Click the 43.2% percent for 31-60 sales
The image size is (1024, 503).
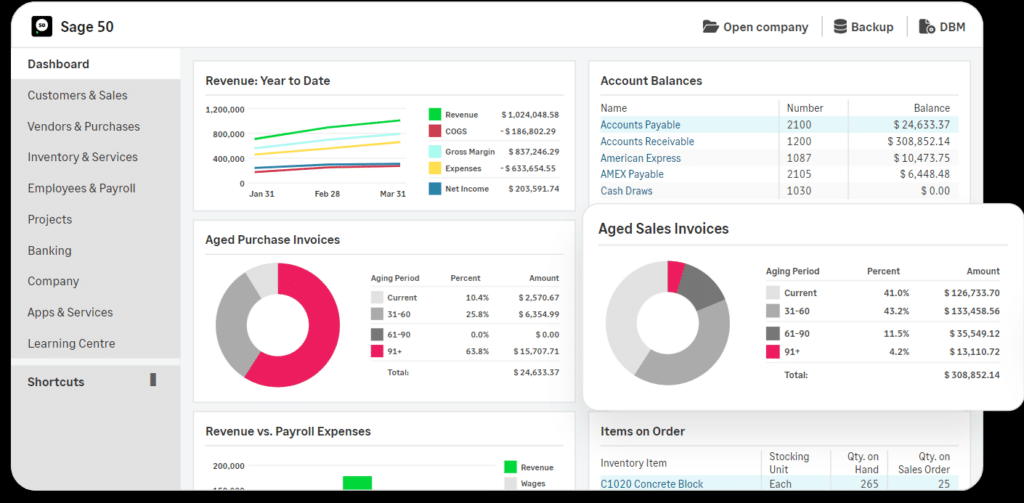pyautogui.click(x=896, y=311)
